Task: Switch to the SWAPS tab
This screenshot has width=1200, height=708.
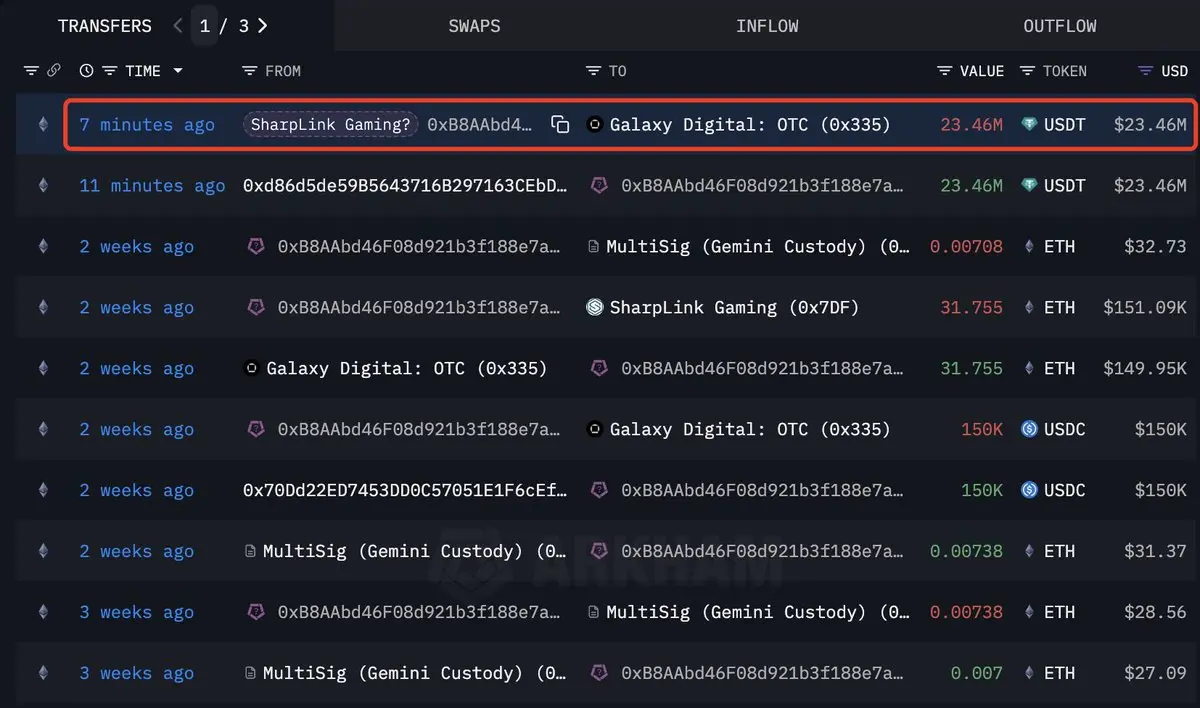Action: (474, 26)
